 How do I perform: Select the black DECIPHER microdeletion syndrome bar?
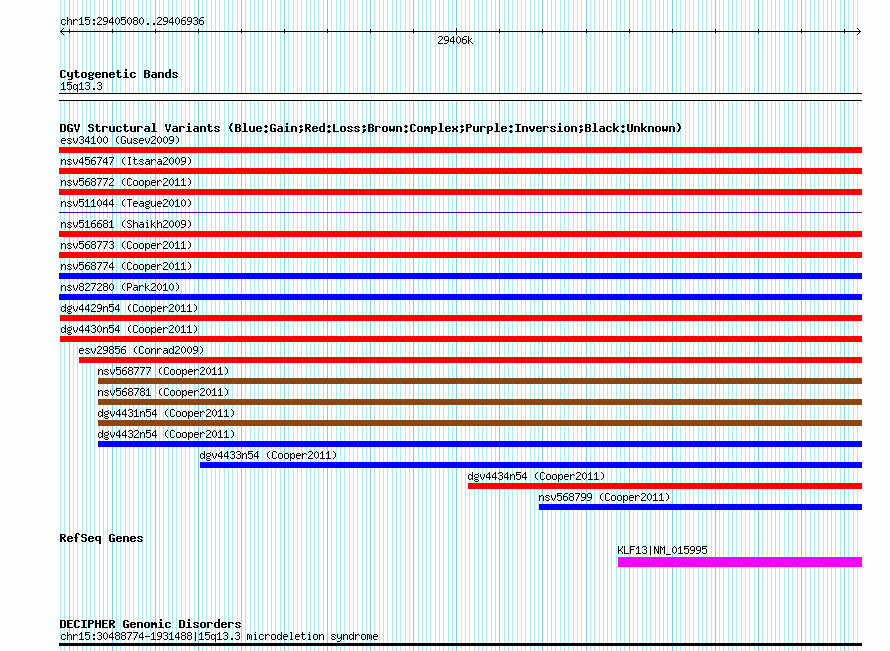[460, 644]
